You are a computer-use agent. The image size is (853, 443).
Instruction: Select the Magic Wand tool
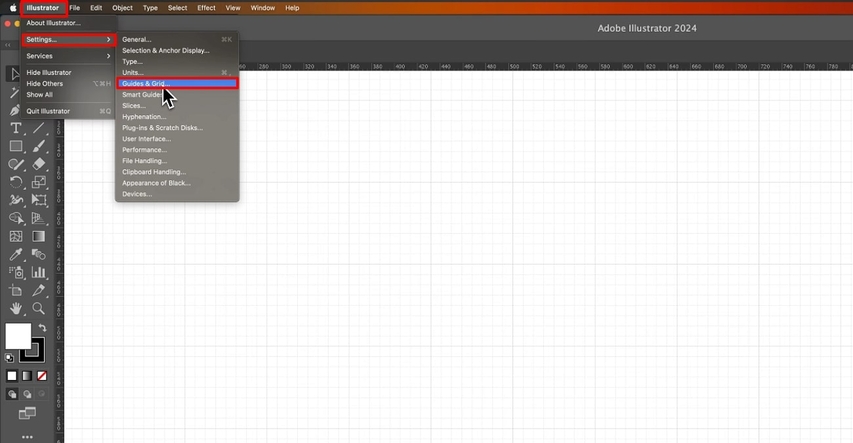15,93
